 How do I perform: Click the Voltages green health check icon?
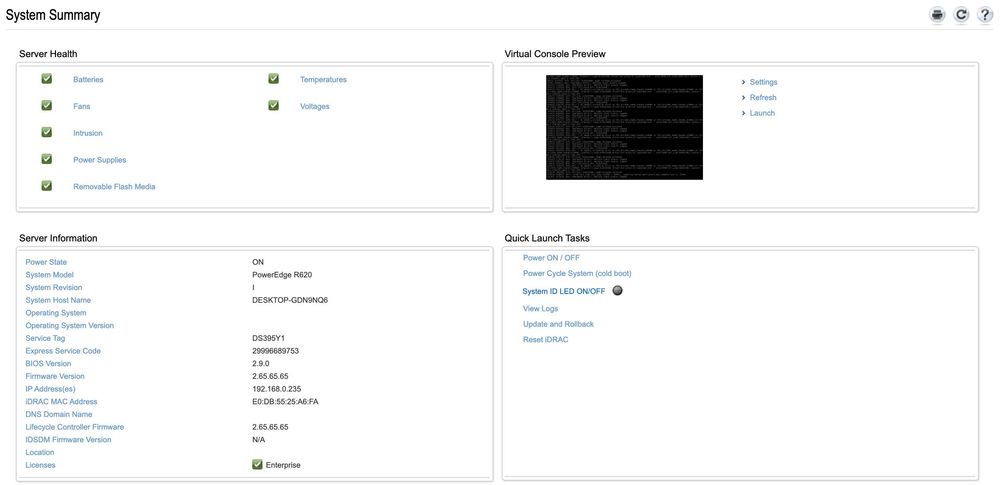pyautogui.click(x=274, y=105)
